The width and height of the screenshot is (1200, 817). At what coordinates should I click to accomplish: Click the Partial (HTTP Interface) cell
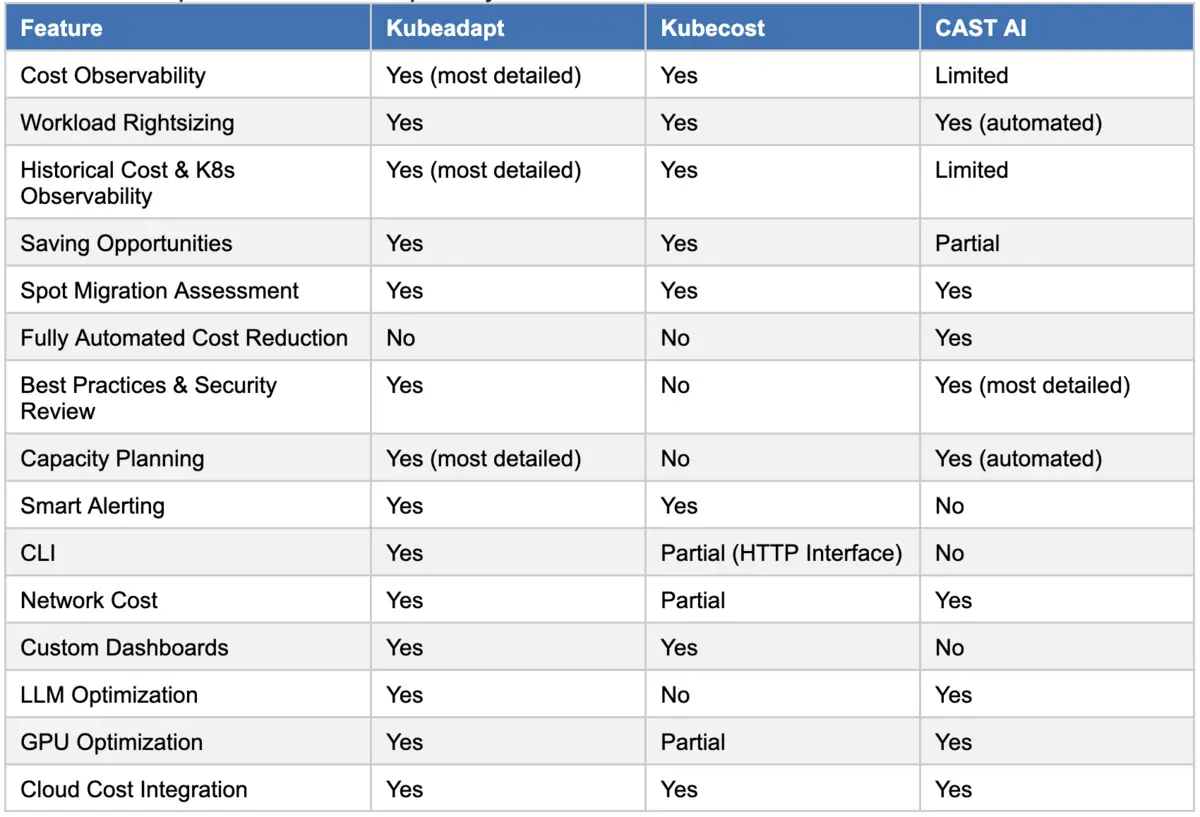781,553
